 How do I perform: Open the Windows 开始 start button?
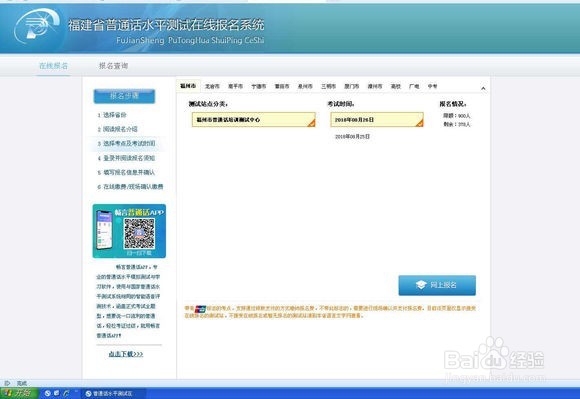(18, 393)
